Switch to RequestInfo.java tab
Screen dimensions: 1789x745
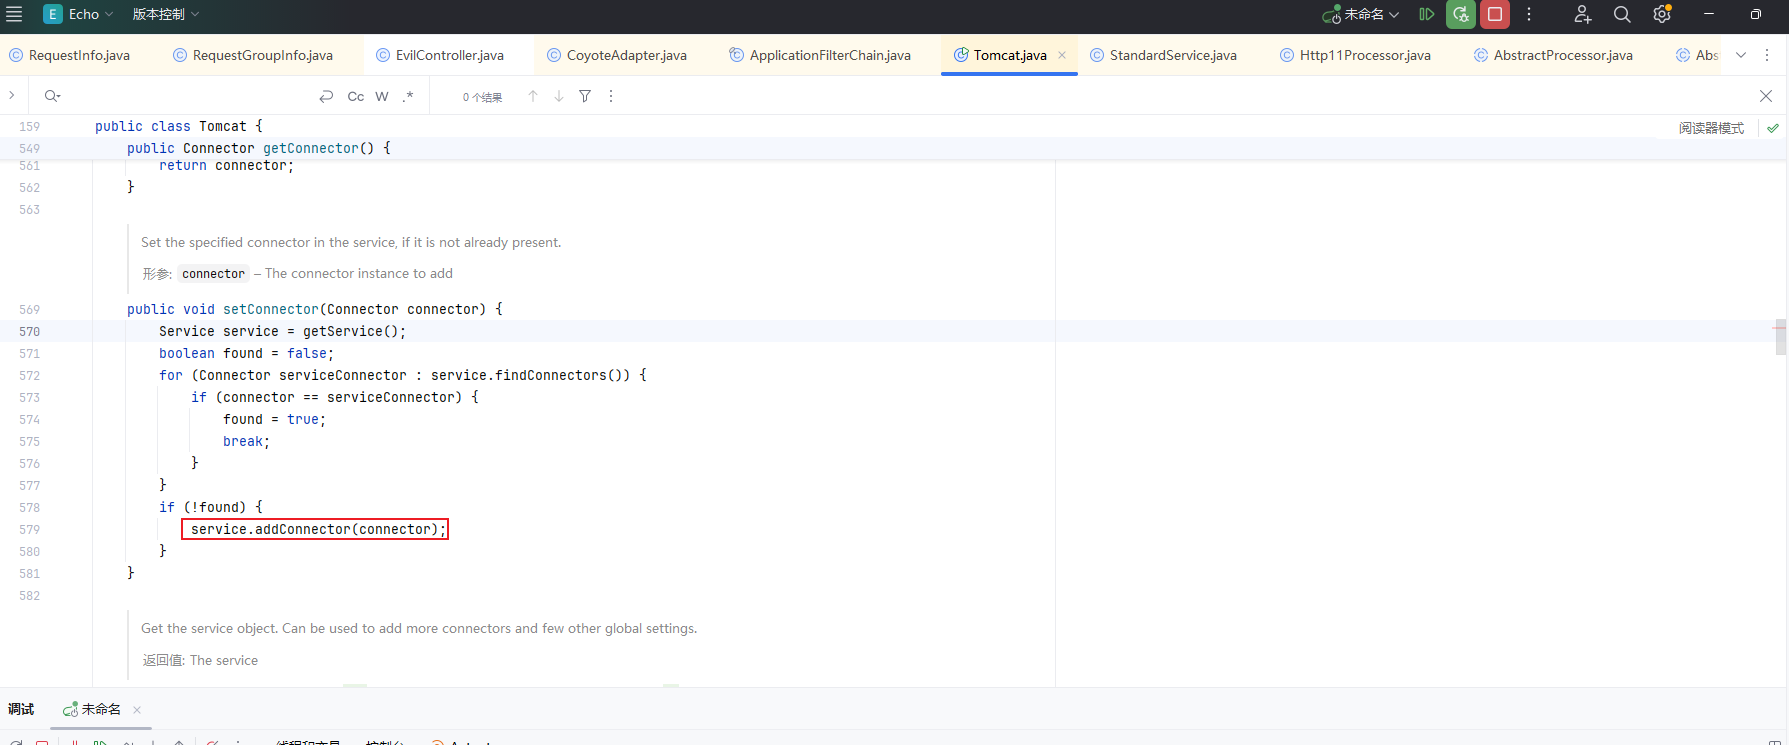(70, 55)
